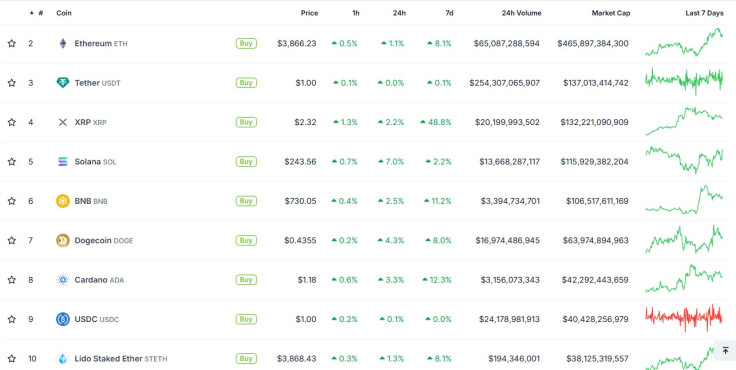
Task: Open the Dogecoin DOGE coin page
Action: click(x=104, y=240)
